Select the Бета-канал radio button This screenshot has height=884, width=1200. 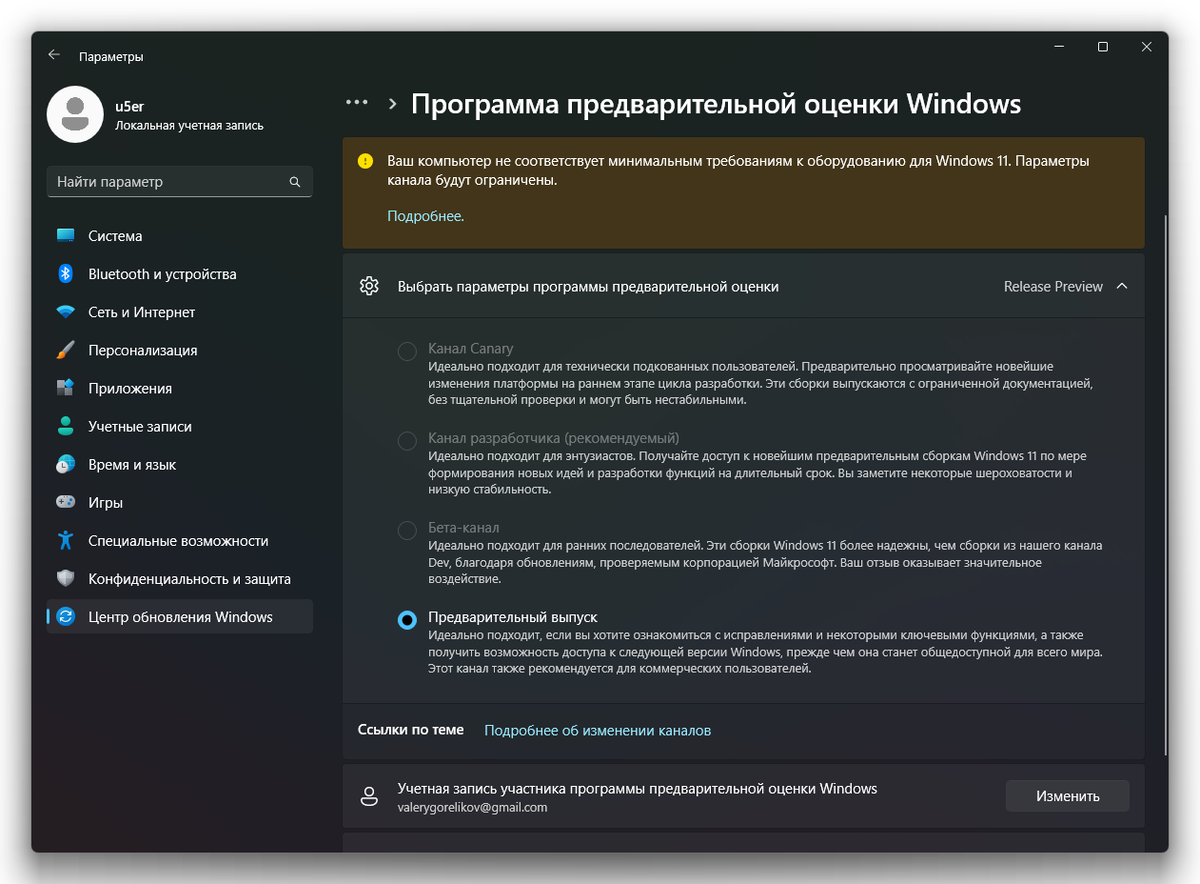coord(407,530)
